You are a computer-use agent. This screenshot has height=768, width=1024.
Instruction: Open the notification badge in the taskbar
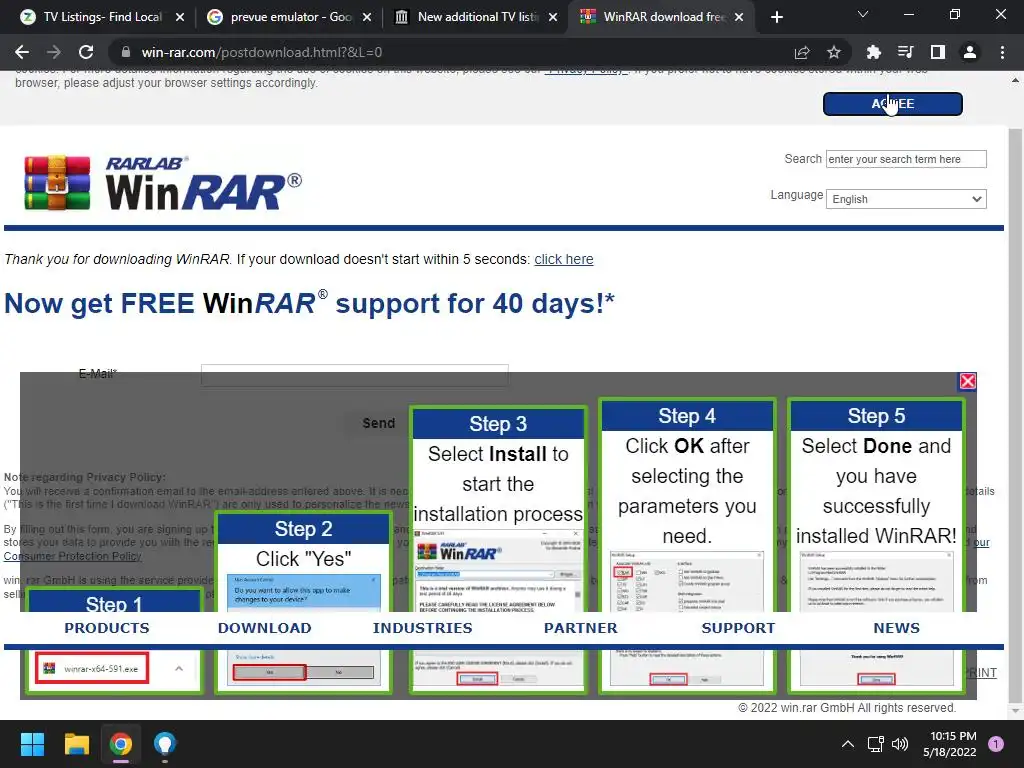tap(996, 744)
